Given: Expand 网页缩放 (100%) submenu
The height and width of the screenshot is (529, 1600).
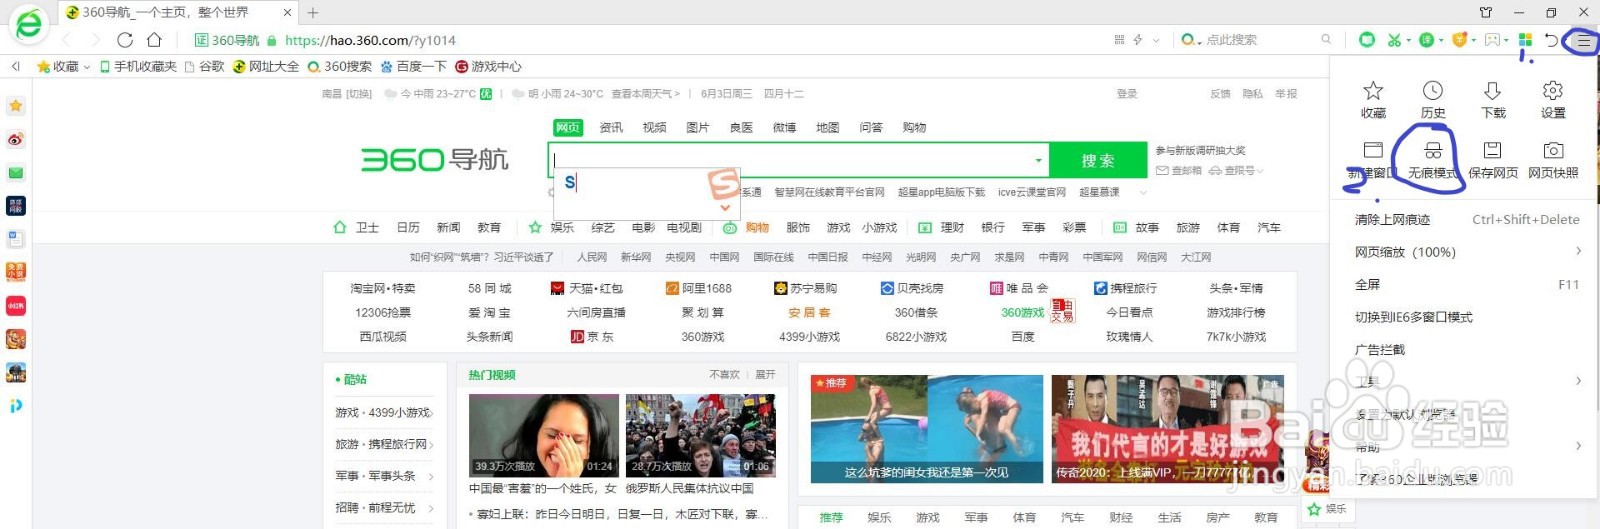Looking at the screenshot, I should [1579, 252].
